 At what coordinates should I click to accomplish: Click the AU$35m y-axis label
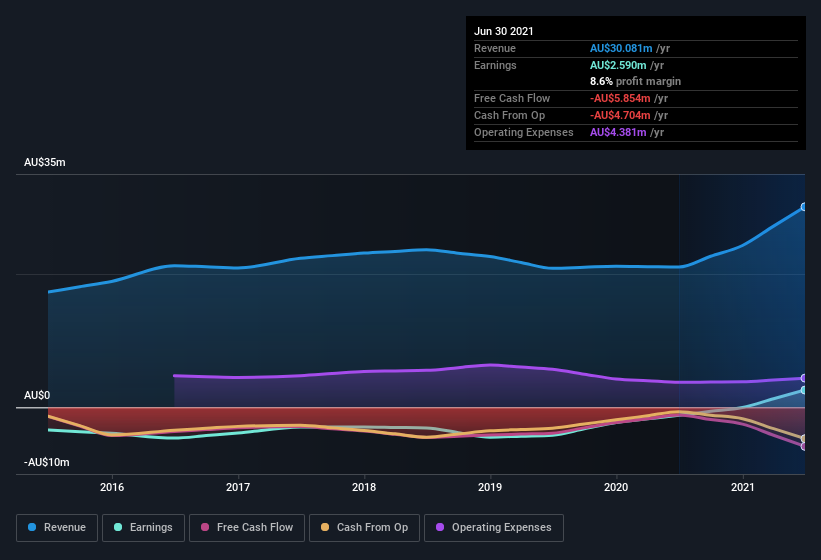pyautogui.click(x=45, y=162)
